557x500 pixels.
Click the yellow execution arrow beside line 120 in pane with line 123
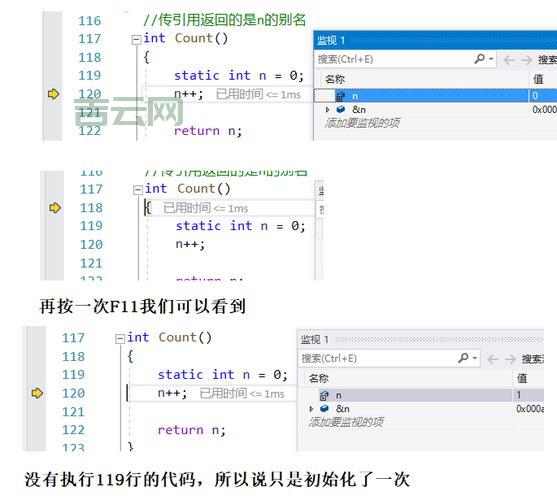tap(37, 393)
